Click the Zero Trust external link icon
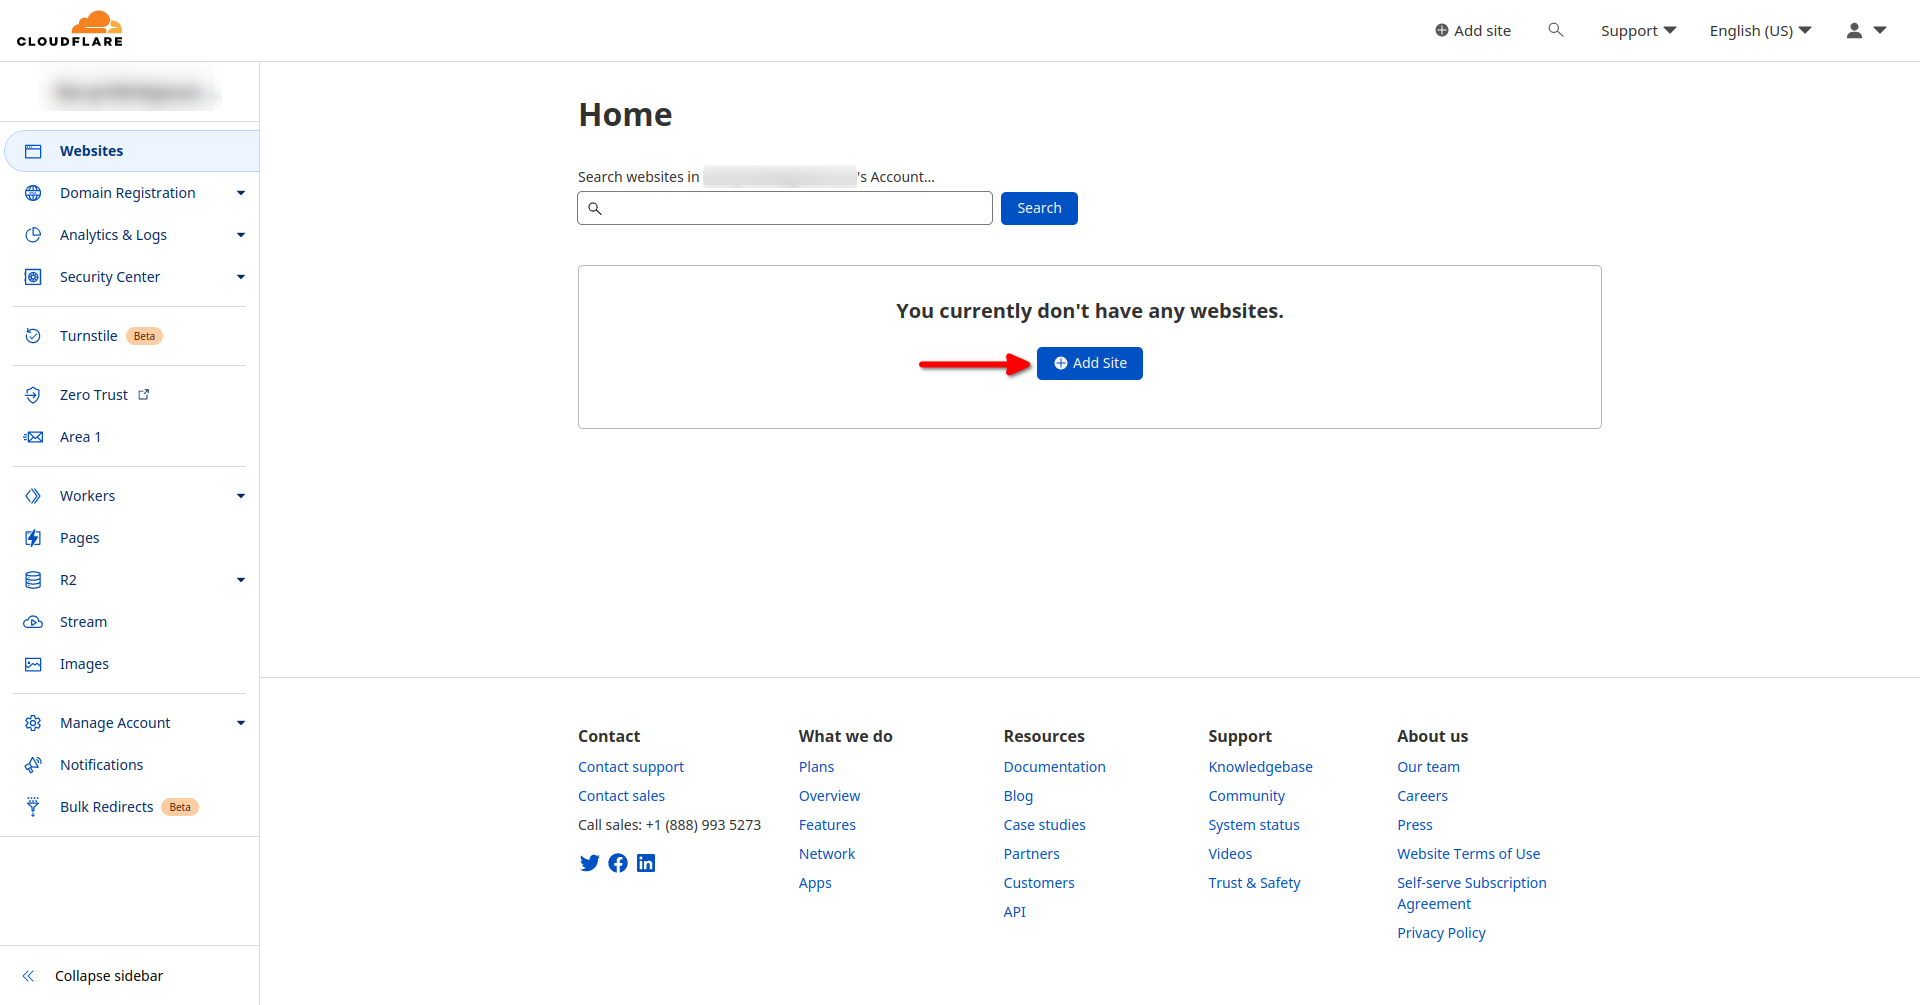Screen dimensions: 1920x1005 click(x=144, y=395)
